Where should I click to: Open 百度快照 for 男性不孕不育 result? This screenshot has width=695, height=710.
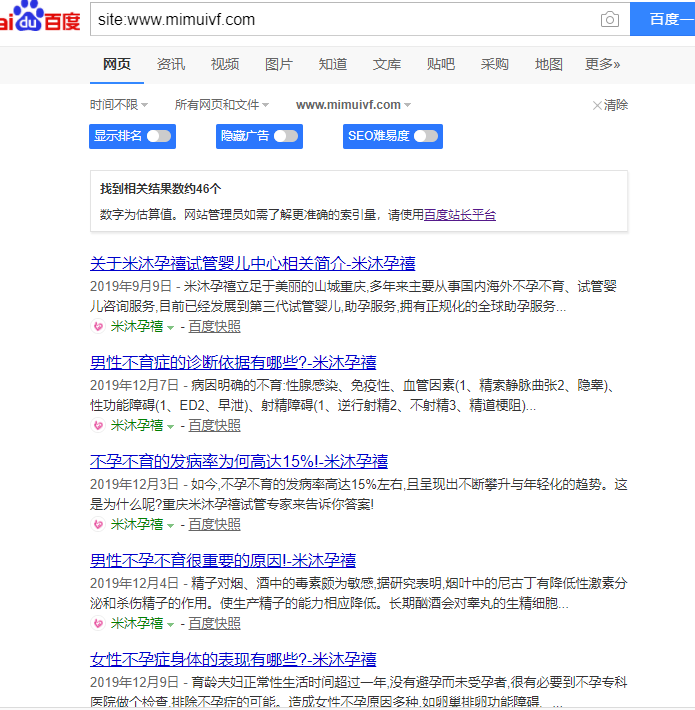click(214, 624)
